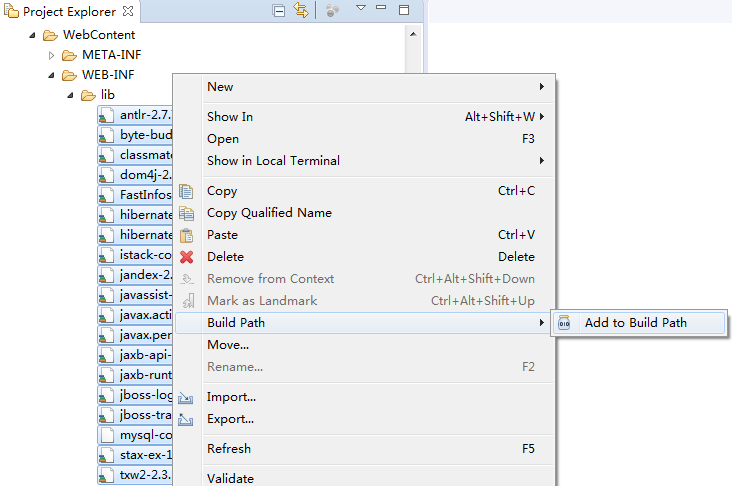732x486 pixels.
Task: Click the stax-ex-1 jar file icon
Action: tap(106, 455)
